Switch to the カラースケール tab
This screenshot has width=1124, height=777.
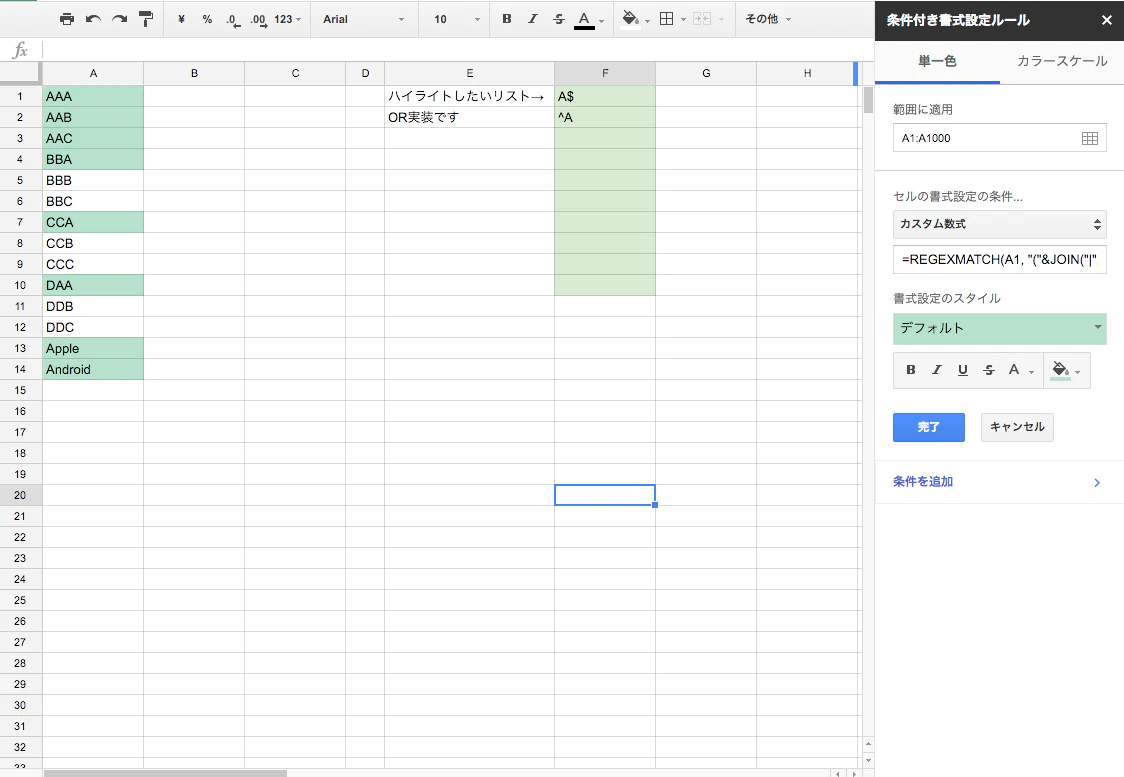pyautogui.click(x=1062, y=62)
